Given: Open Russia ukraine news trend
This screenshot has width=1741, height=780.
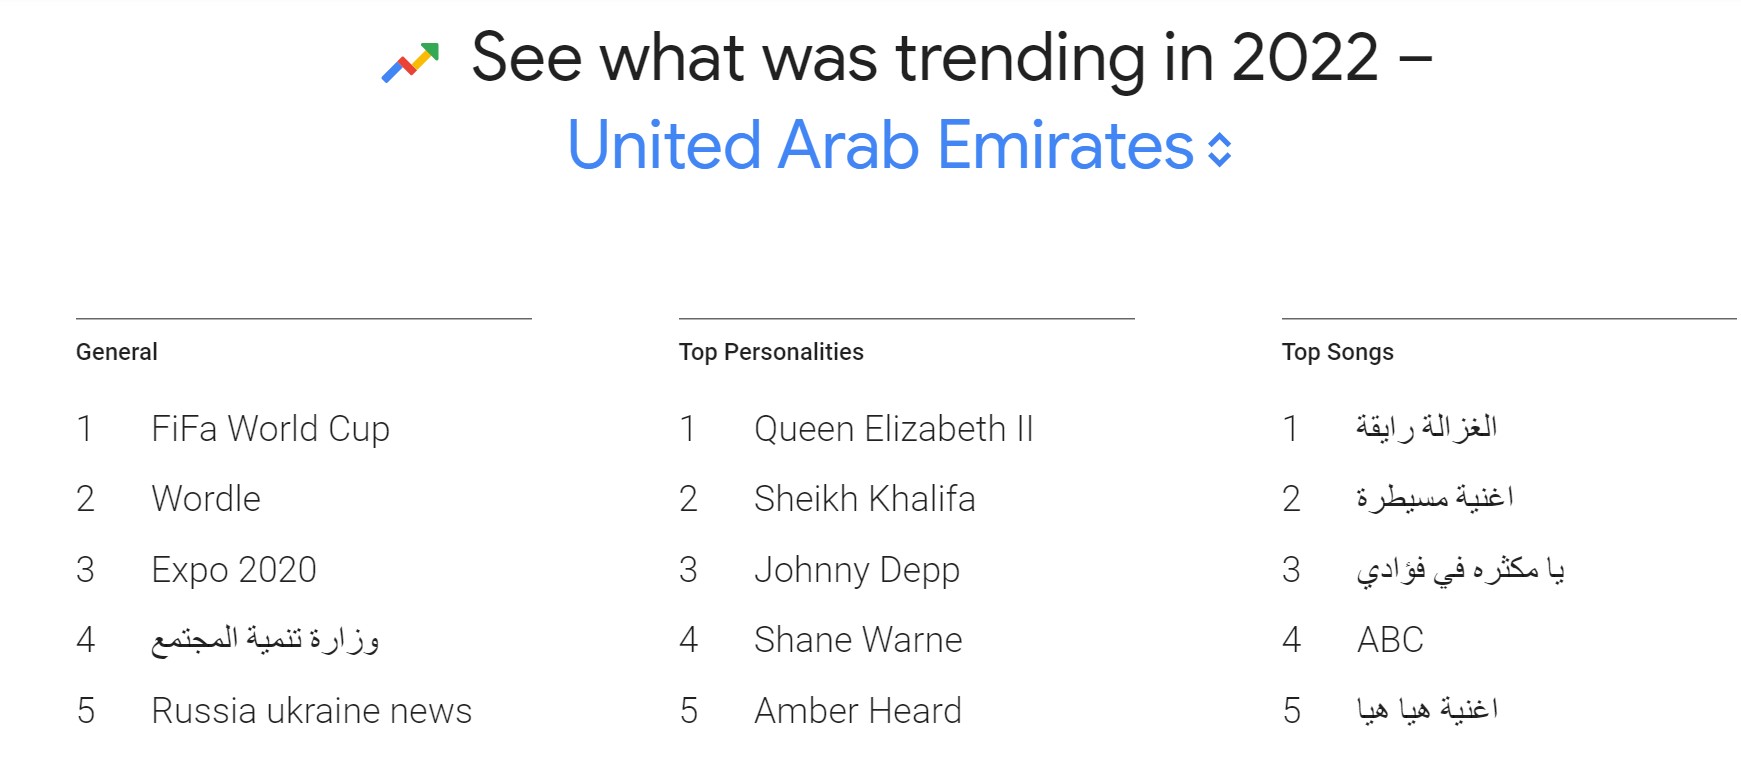Looking at the screenshot, I should click(x=311, y=711).
